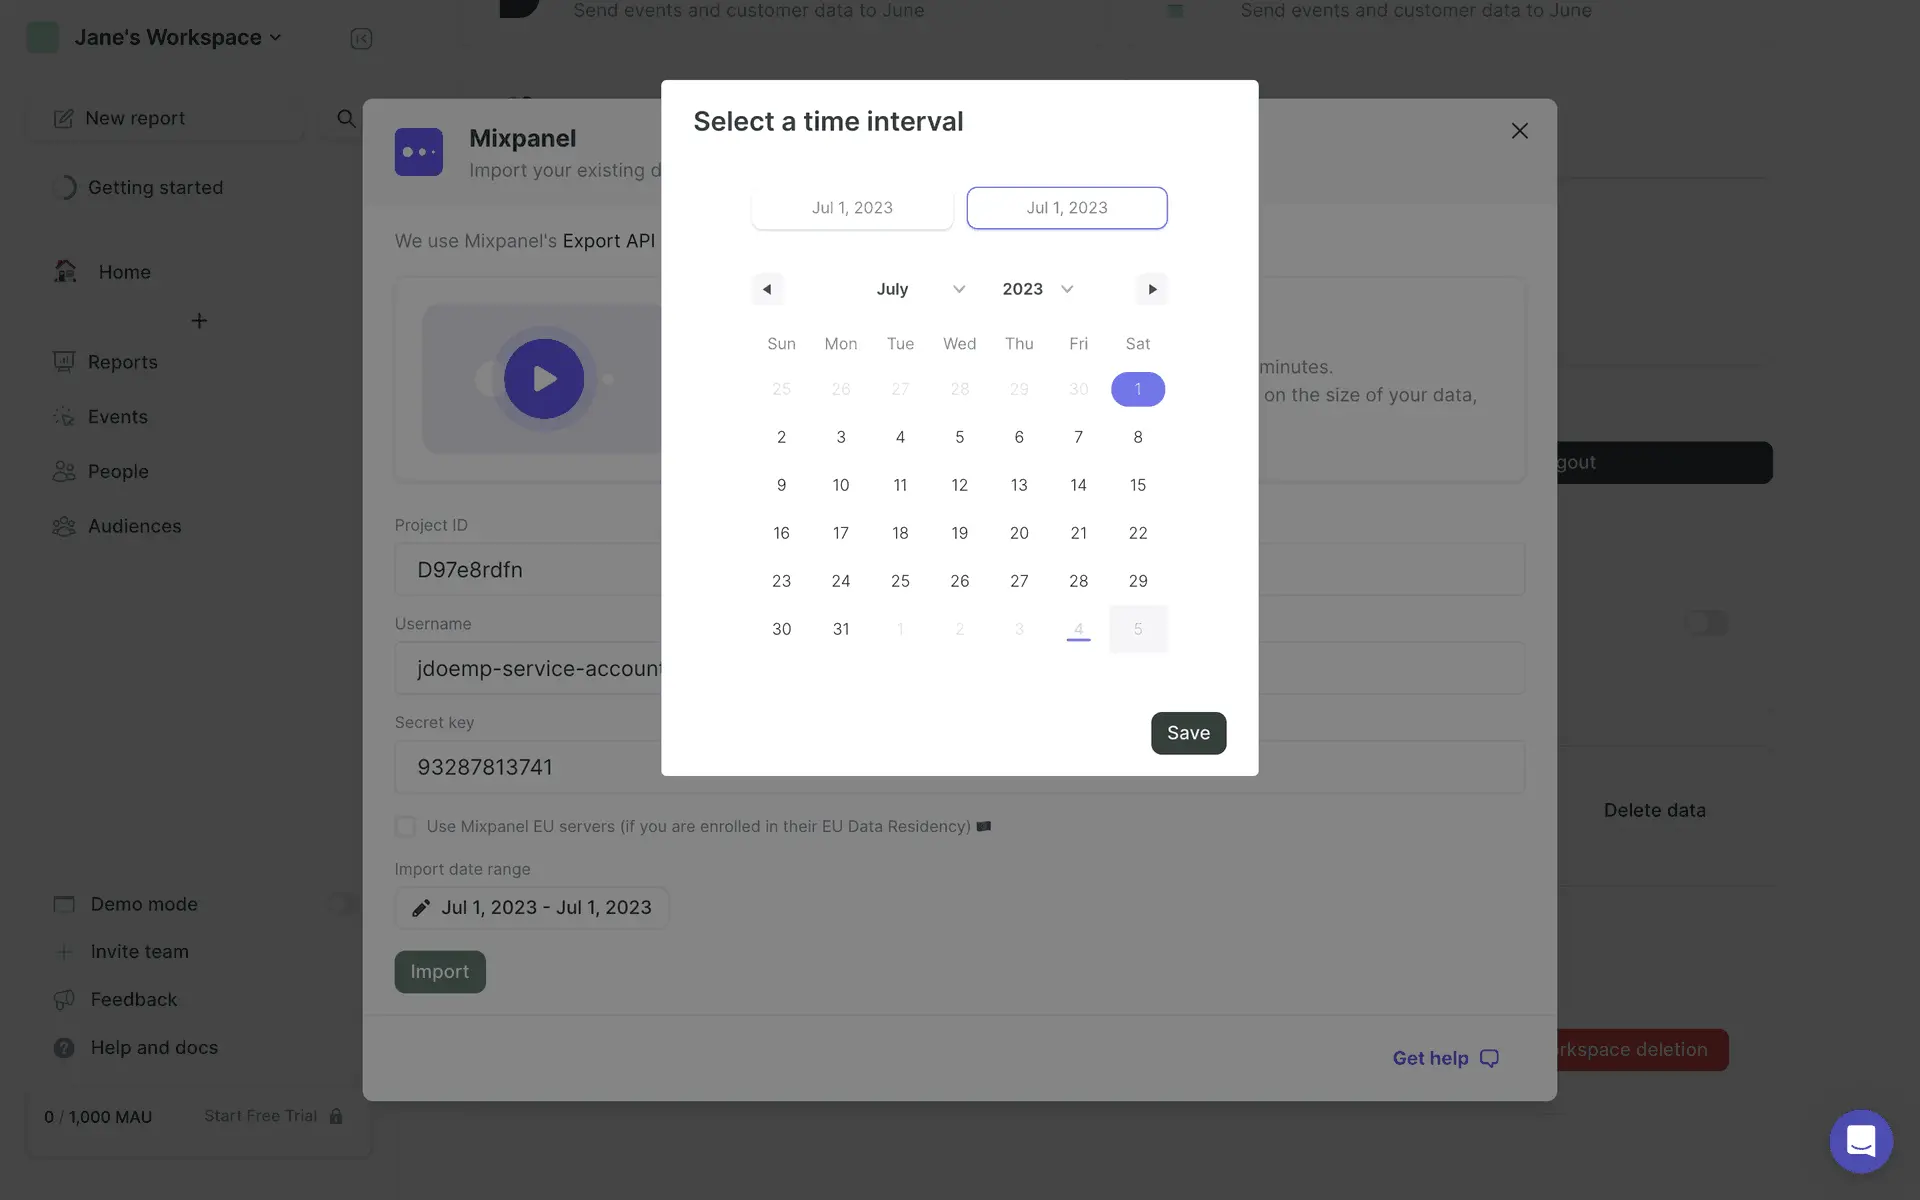Check the Use Mixpanel EU servers box
1920x1200 pixels.
pyautogui.click(x=405, y=826)
